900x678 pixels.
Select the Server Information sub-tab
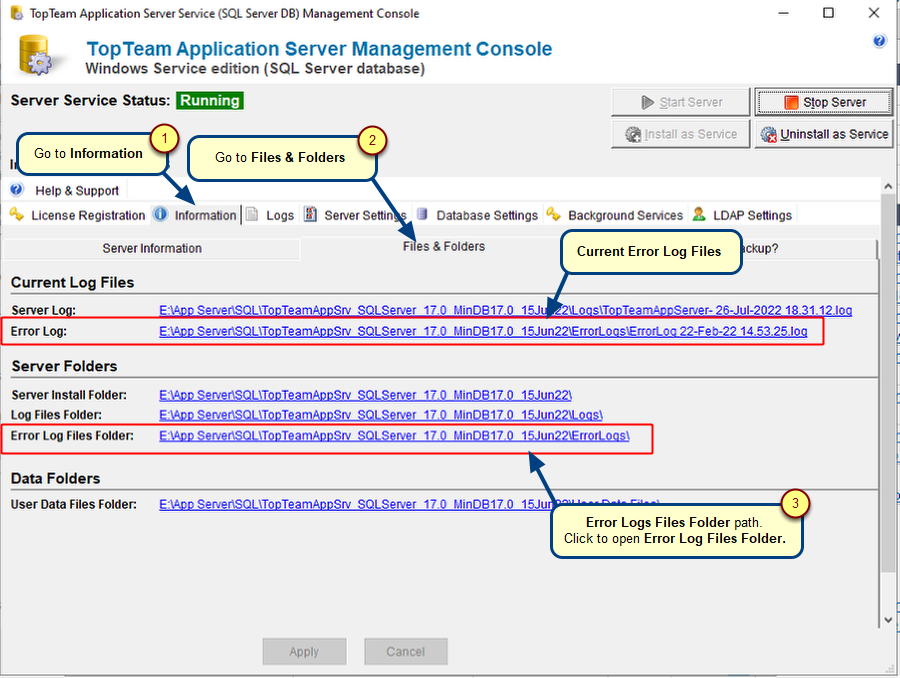152,249
